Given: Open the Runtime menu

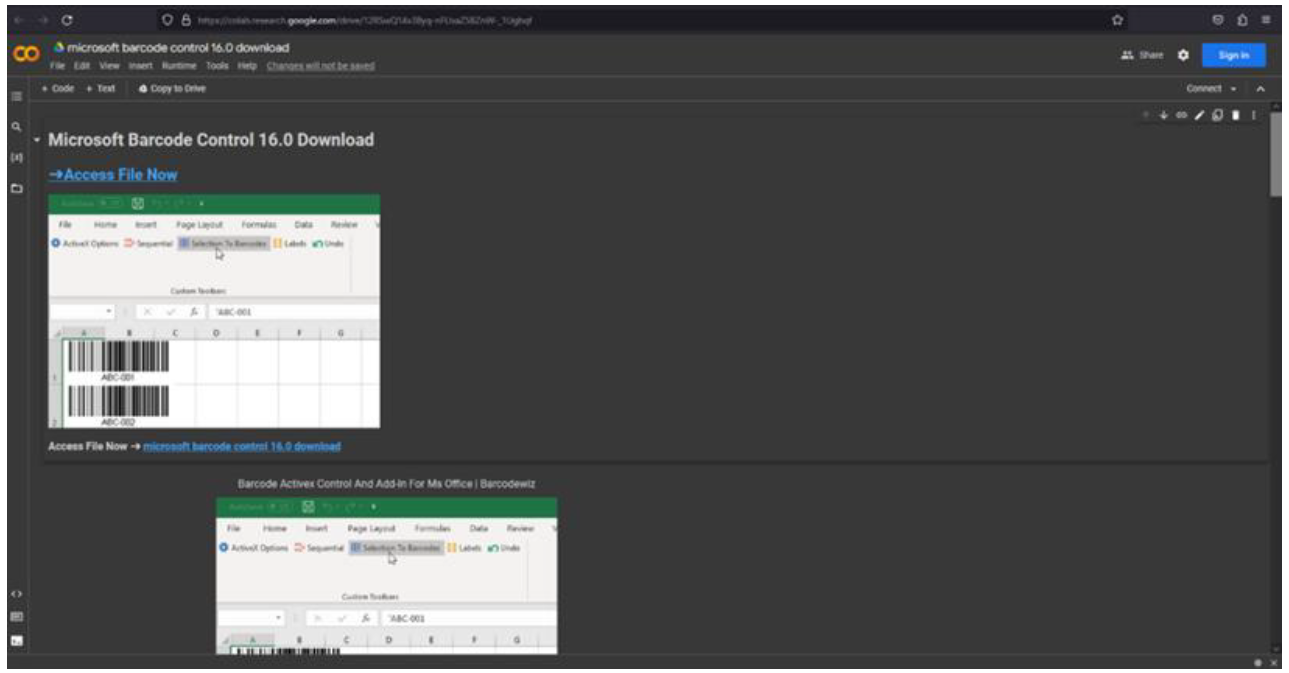Looking at the screenshot, I should click(x=179, y=66).
